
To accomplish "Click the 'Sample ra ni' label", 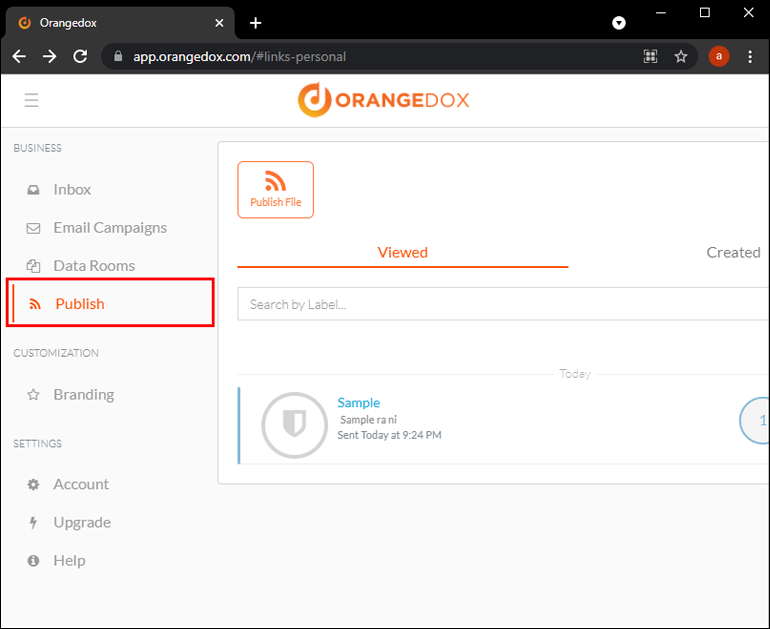I will tap(368, 420).
